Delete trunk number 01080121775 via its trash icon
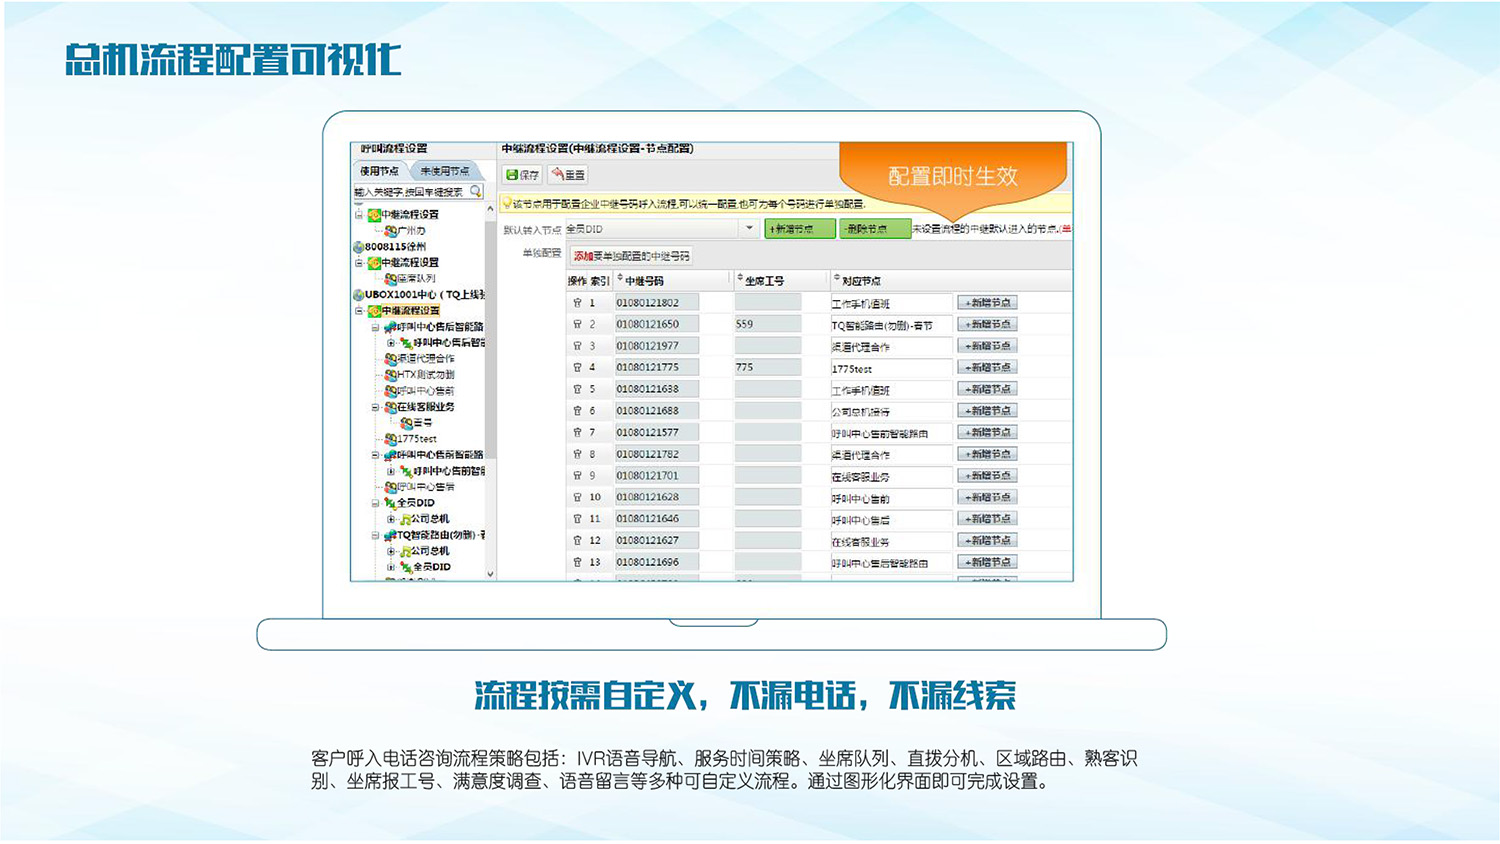This screenshot has height=844, width=1500. pos(577,368)
